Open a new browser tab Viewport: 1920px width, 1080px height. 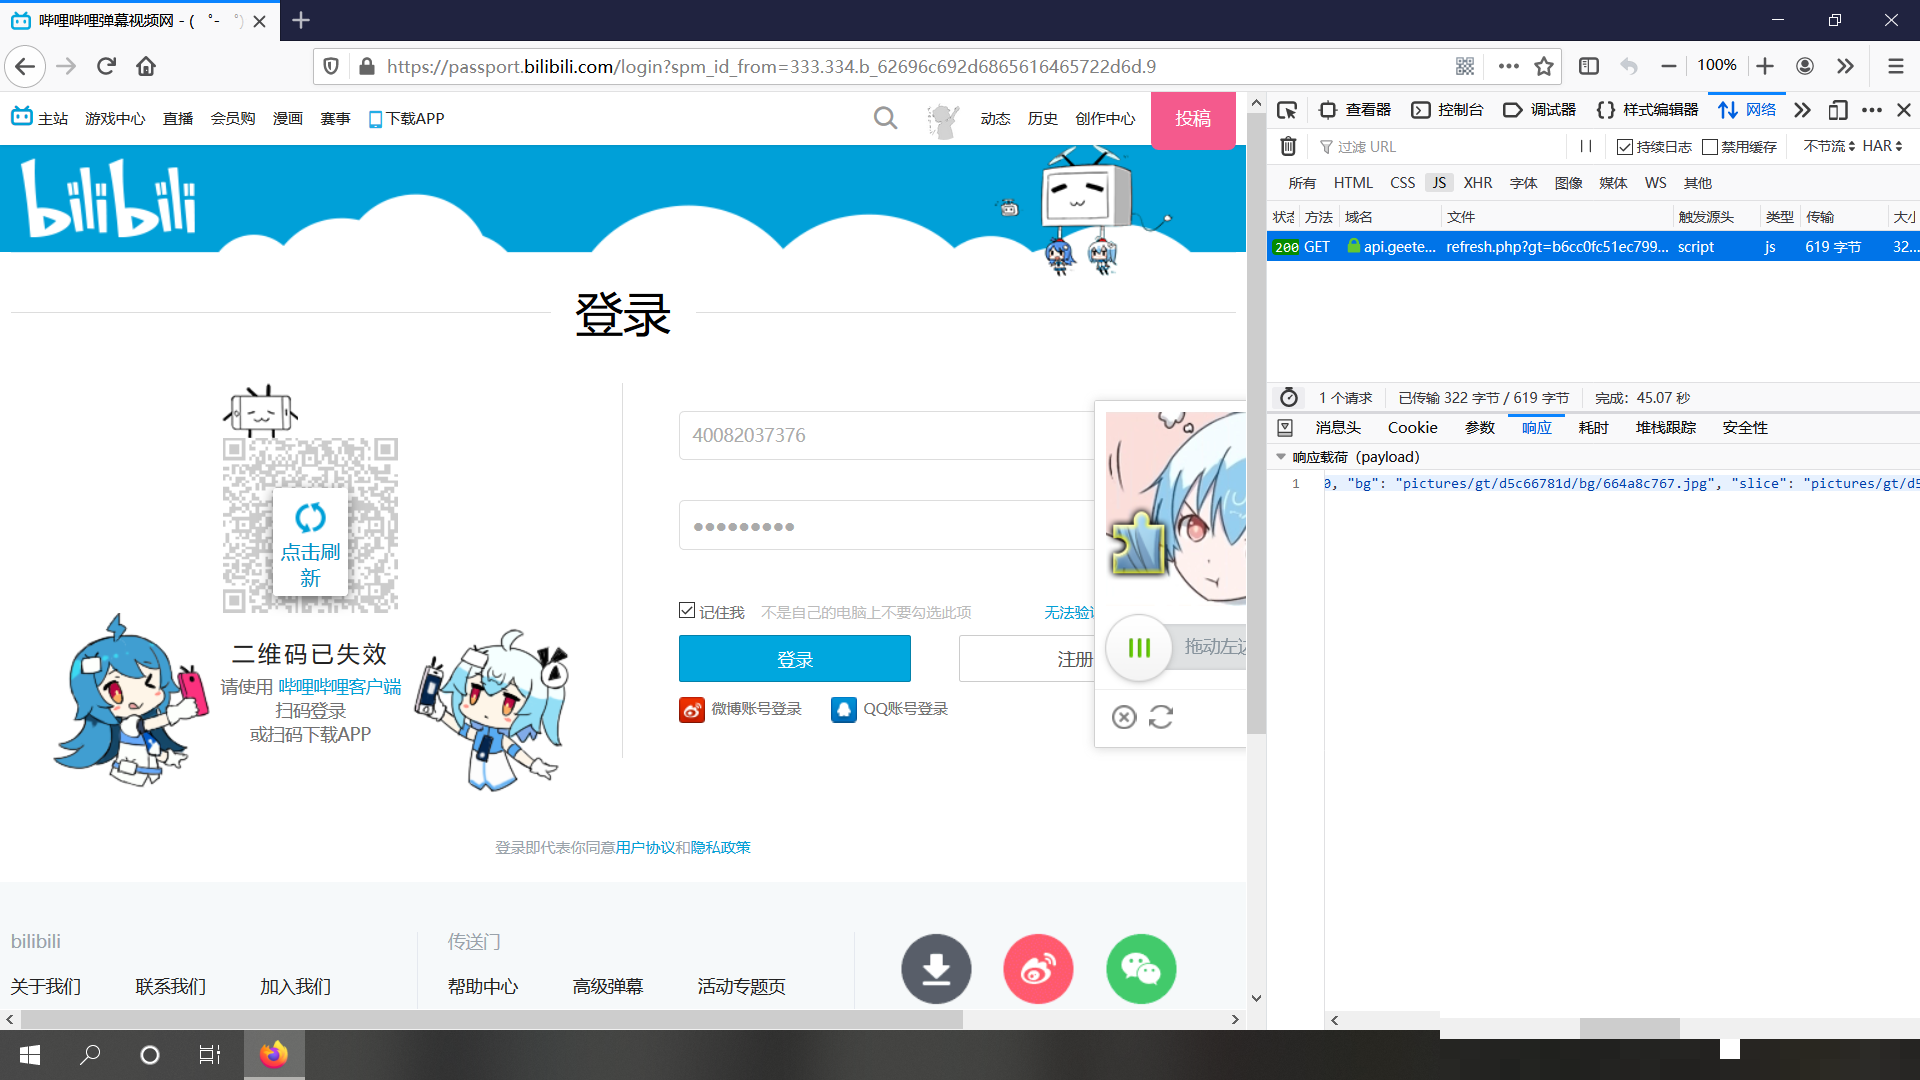point(301,20)
